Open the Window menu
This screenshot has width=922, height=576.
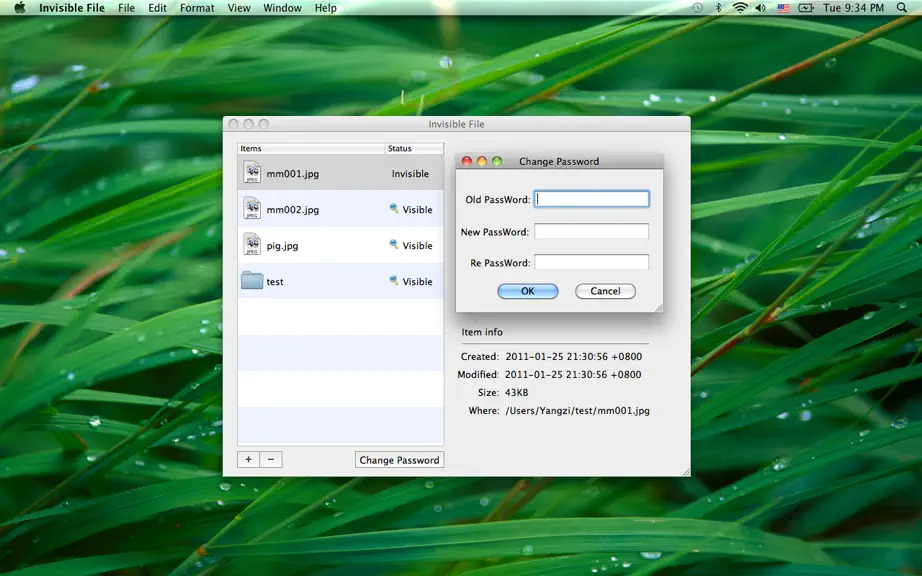tap(282, 8)
